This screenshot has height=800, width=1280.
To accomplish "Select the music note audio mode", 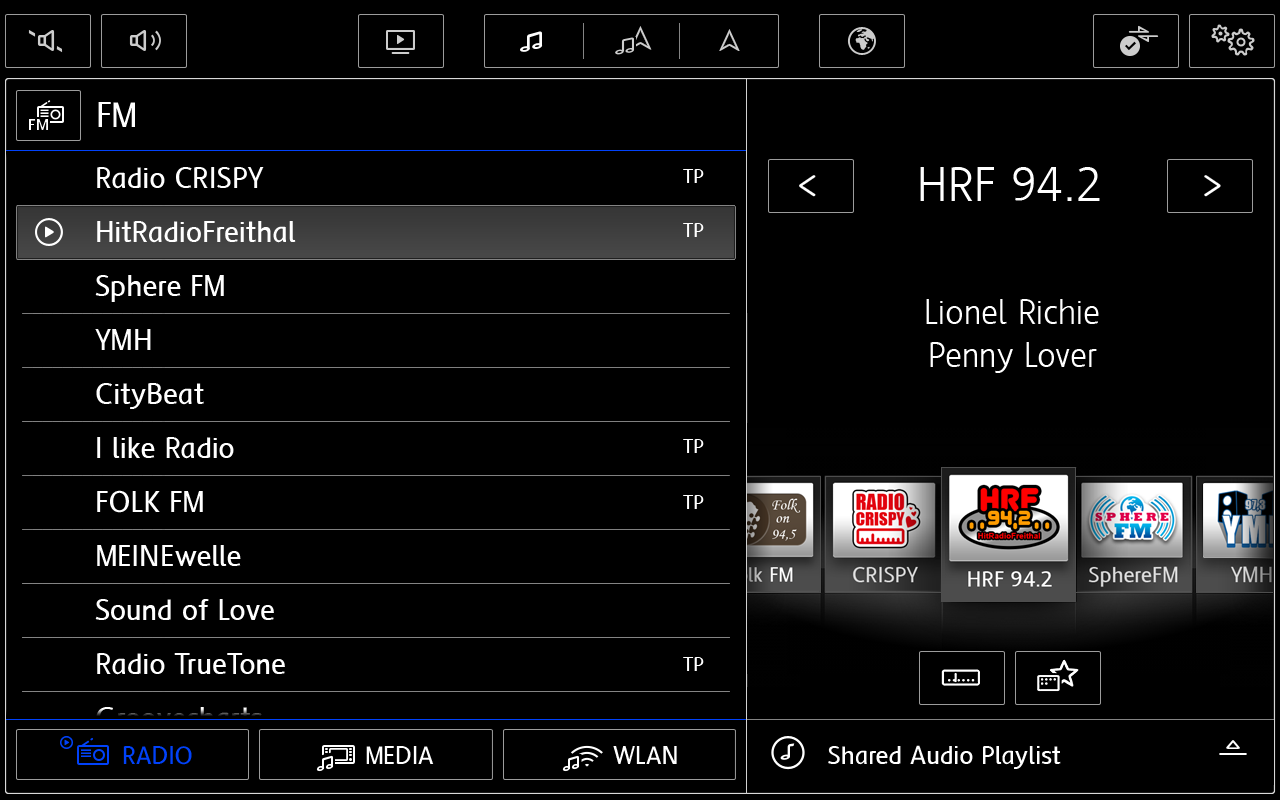I will (x=533, y=41).
